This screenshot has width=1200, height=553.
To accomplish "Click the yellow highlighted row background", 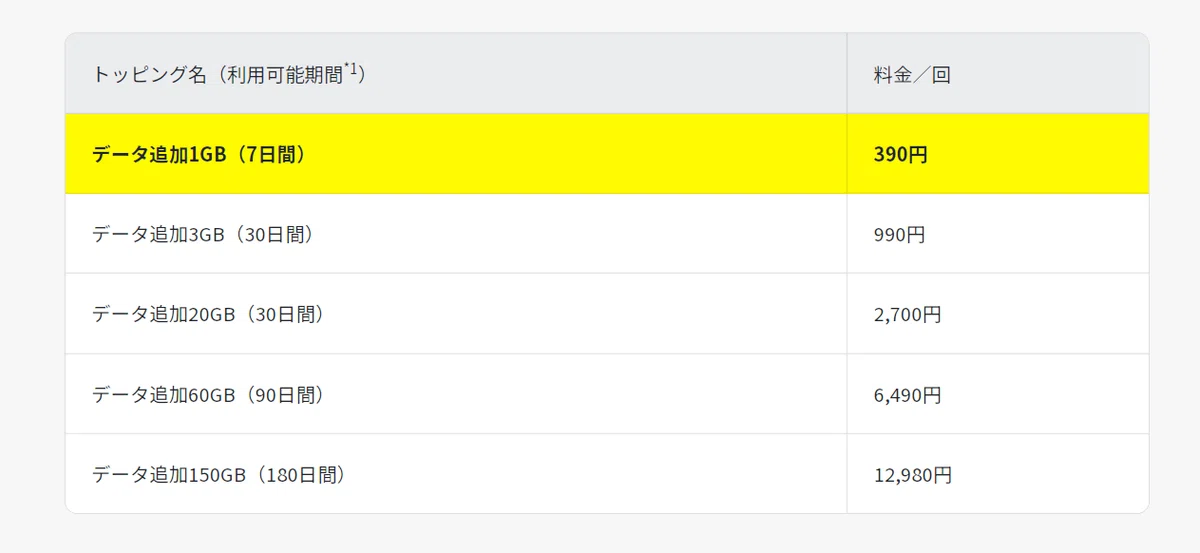I will click(607, 154).
